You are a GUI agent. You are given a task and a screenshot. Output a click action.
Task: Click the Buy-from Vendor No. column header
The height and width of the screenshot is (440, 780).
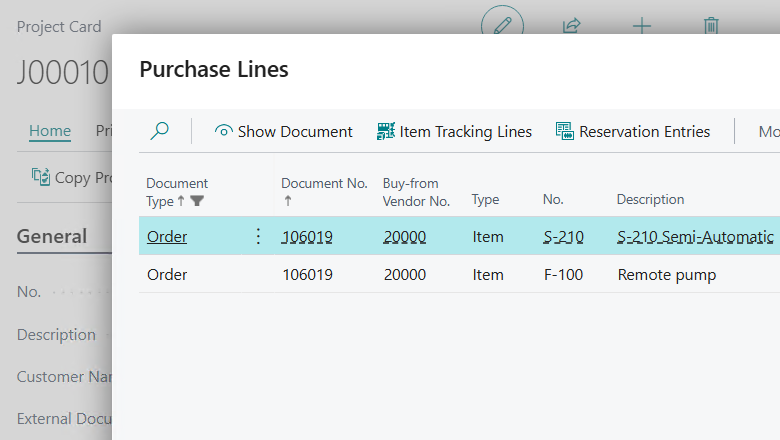click(416, 192)
